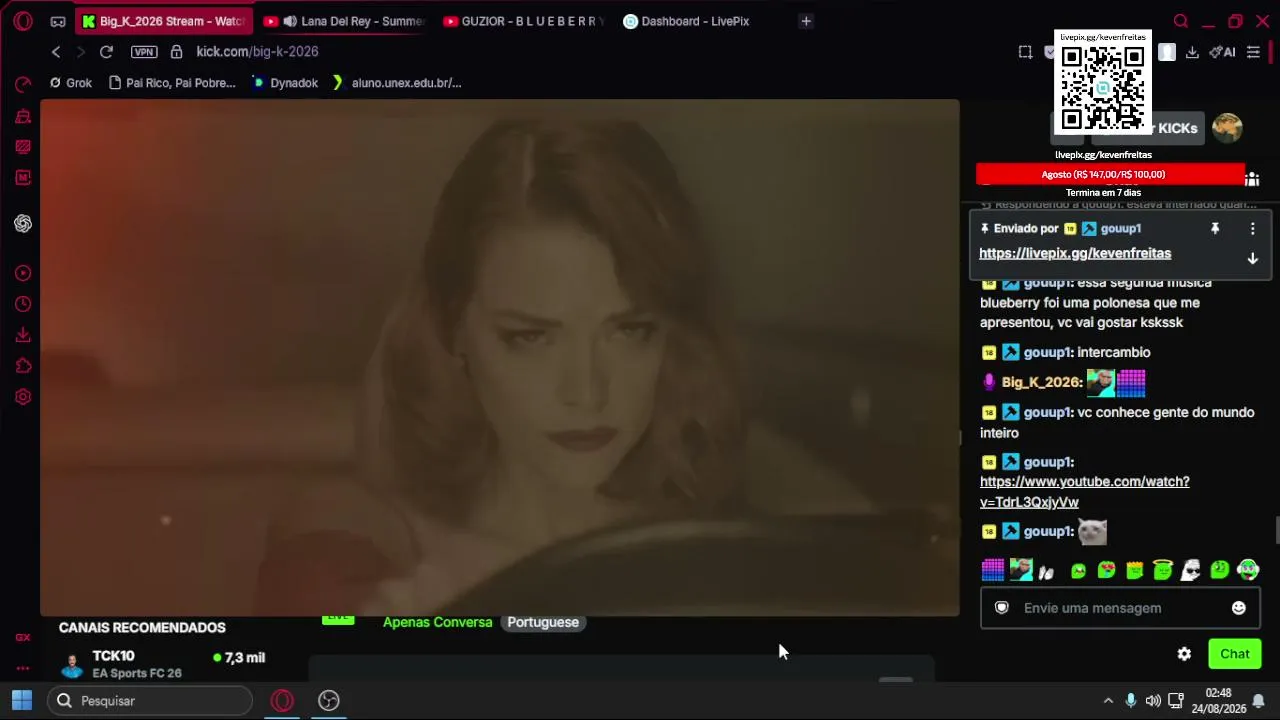Select the Portuguese language tag

(543, 622)
